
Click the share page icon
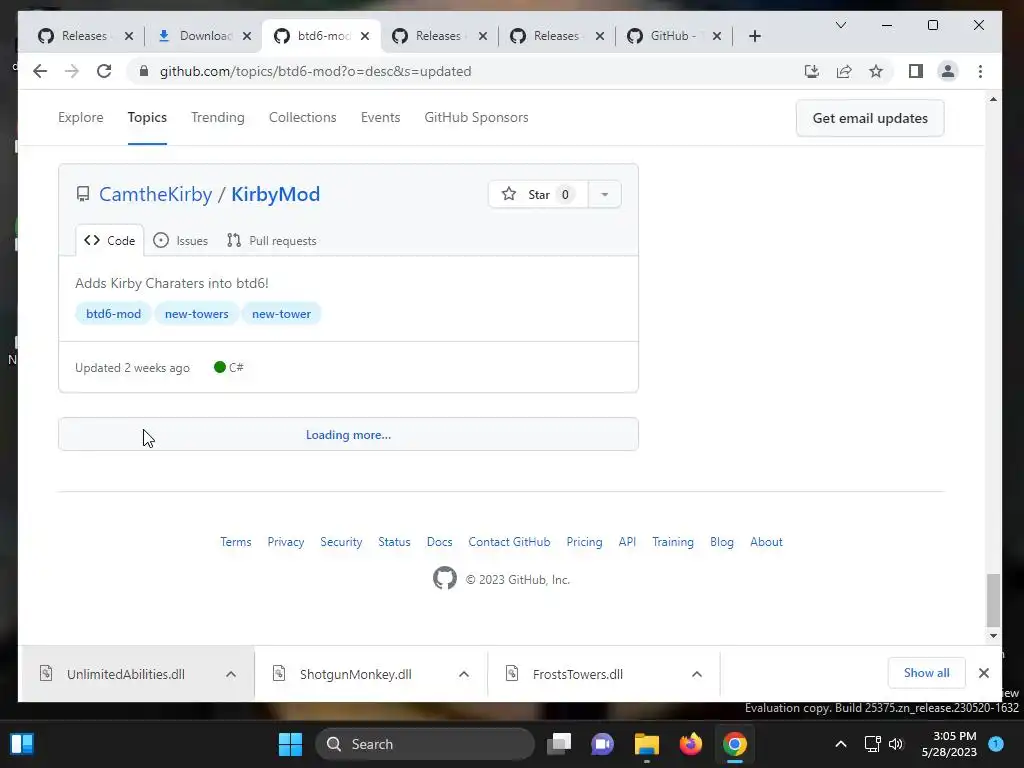844,71
